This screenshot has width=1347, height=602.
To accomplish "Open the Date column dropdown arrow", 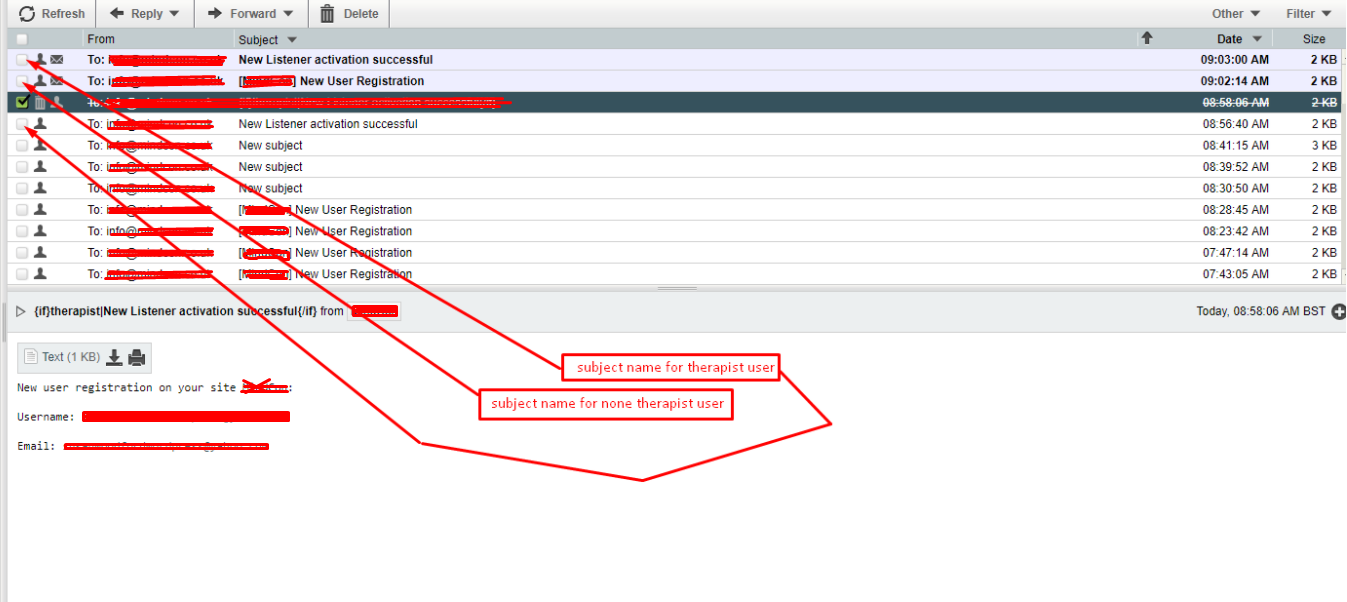I will pos(1256,40).
